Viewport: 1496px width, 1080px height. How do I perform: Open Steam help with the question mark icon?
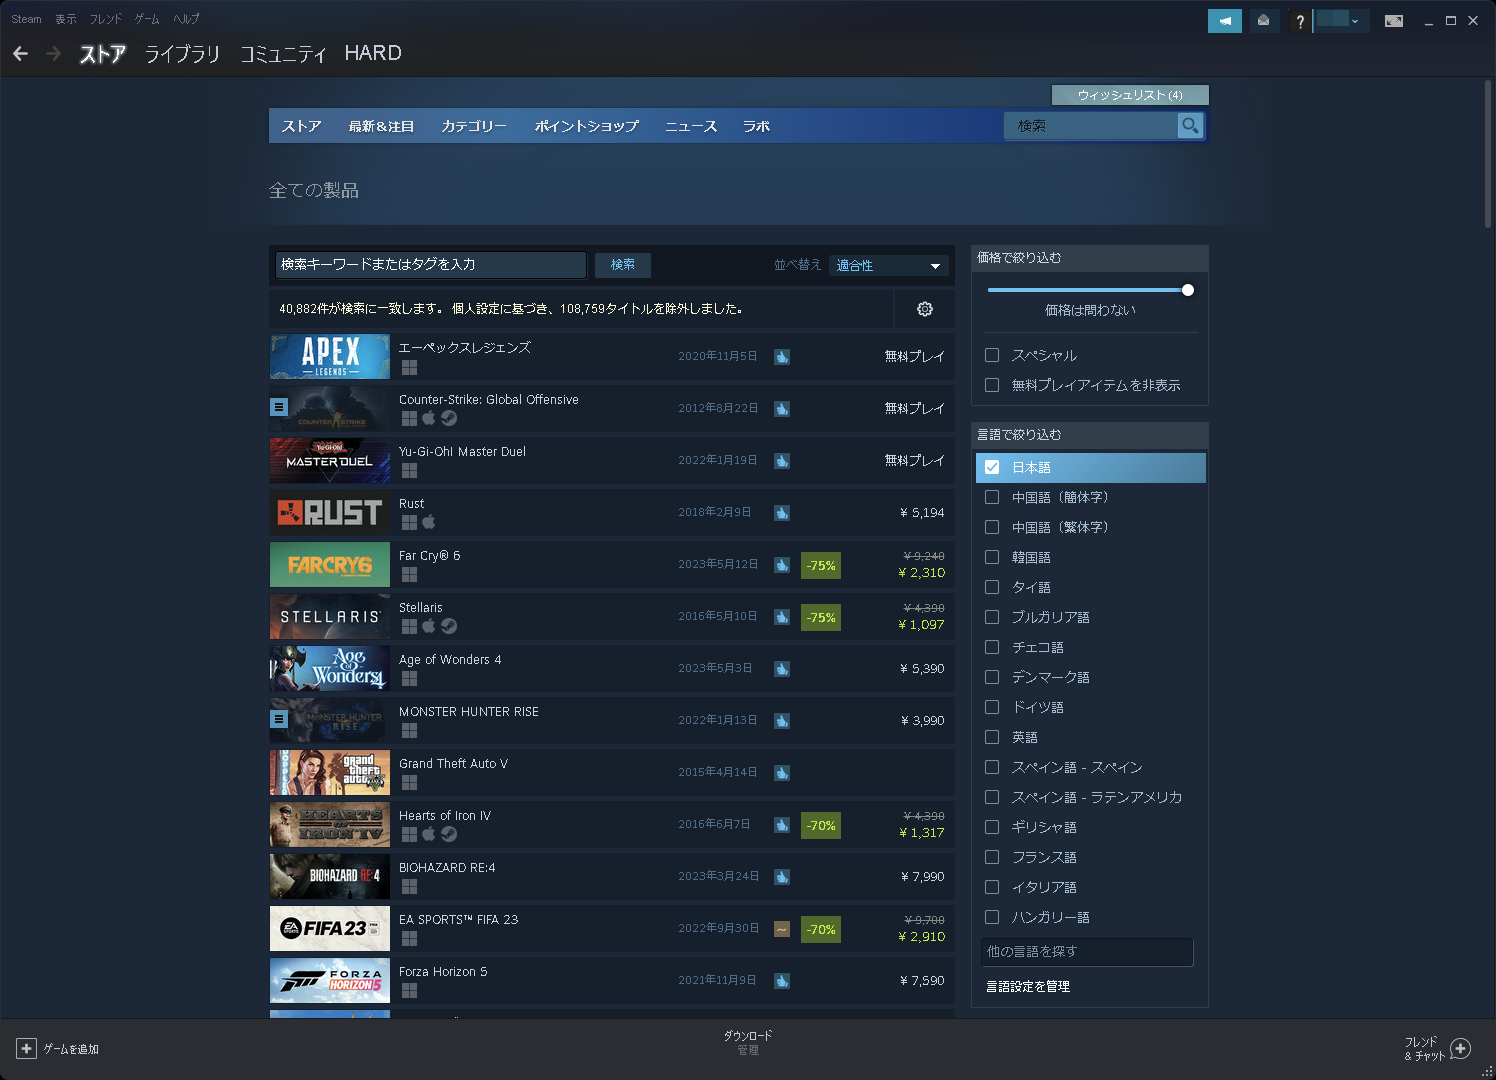click(1299, 20)
